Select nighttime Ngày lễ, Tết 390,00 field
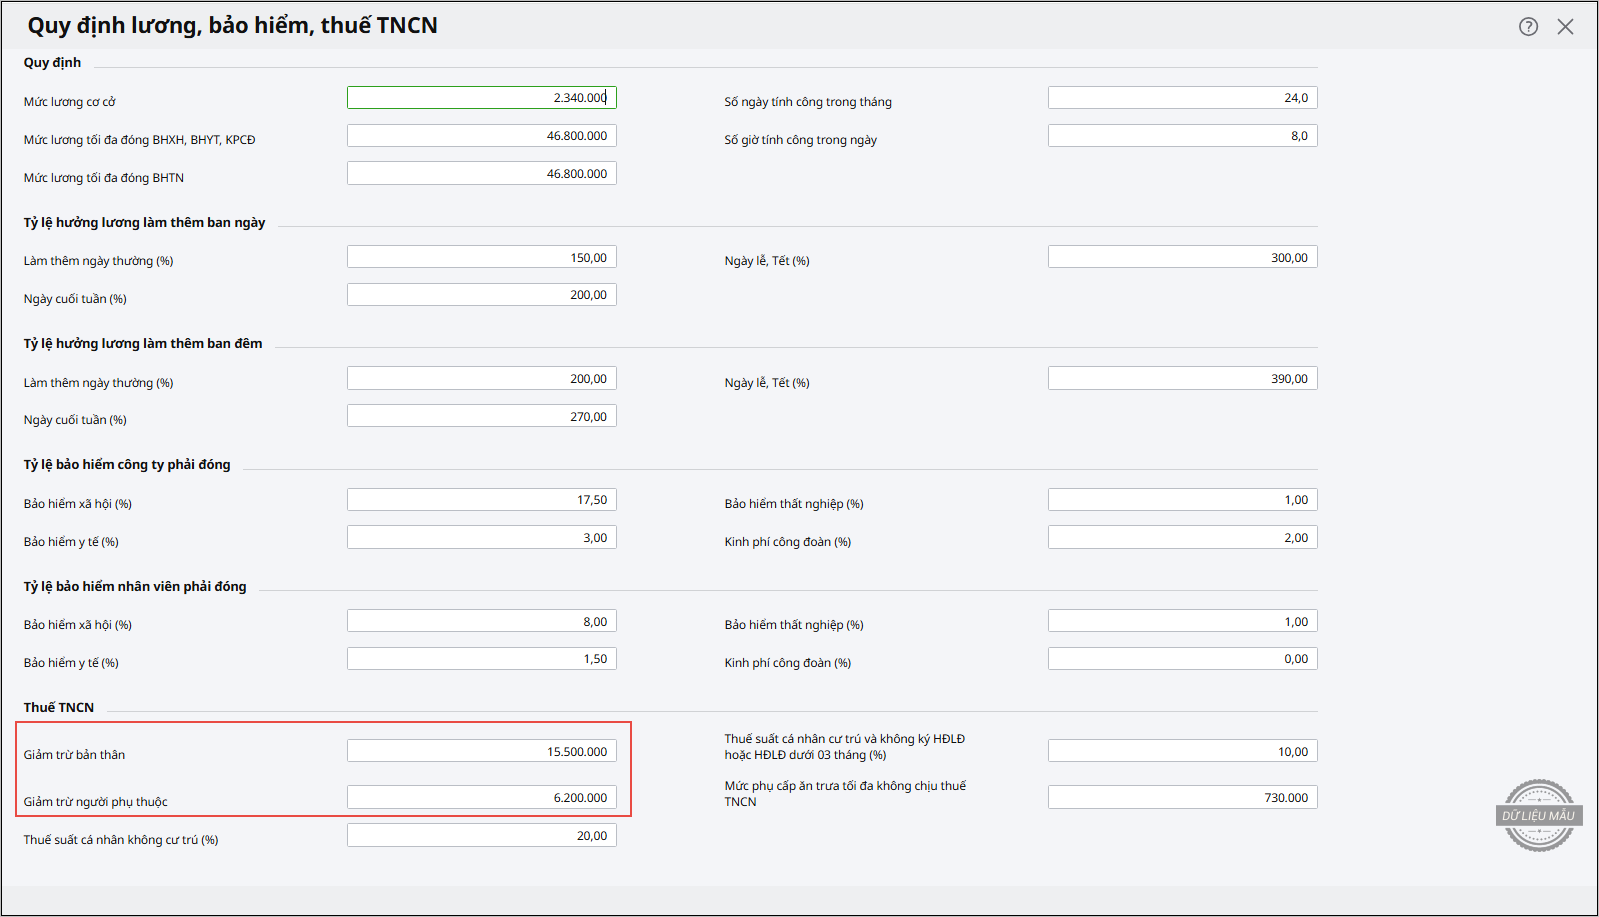The width and height of the screenshot is (1599, 917). pyautogui.click(x=1182, y=379)
